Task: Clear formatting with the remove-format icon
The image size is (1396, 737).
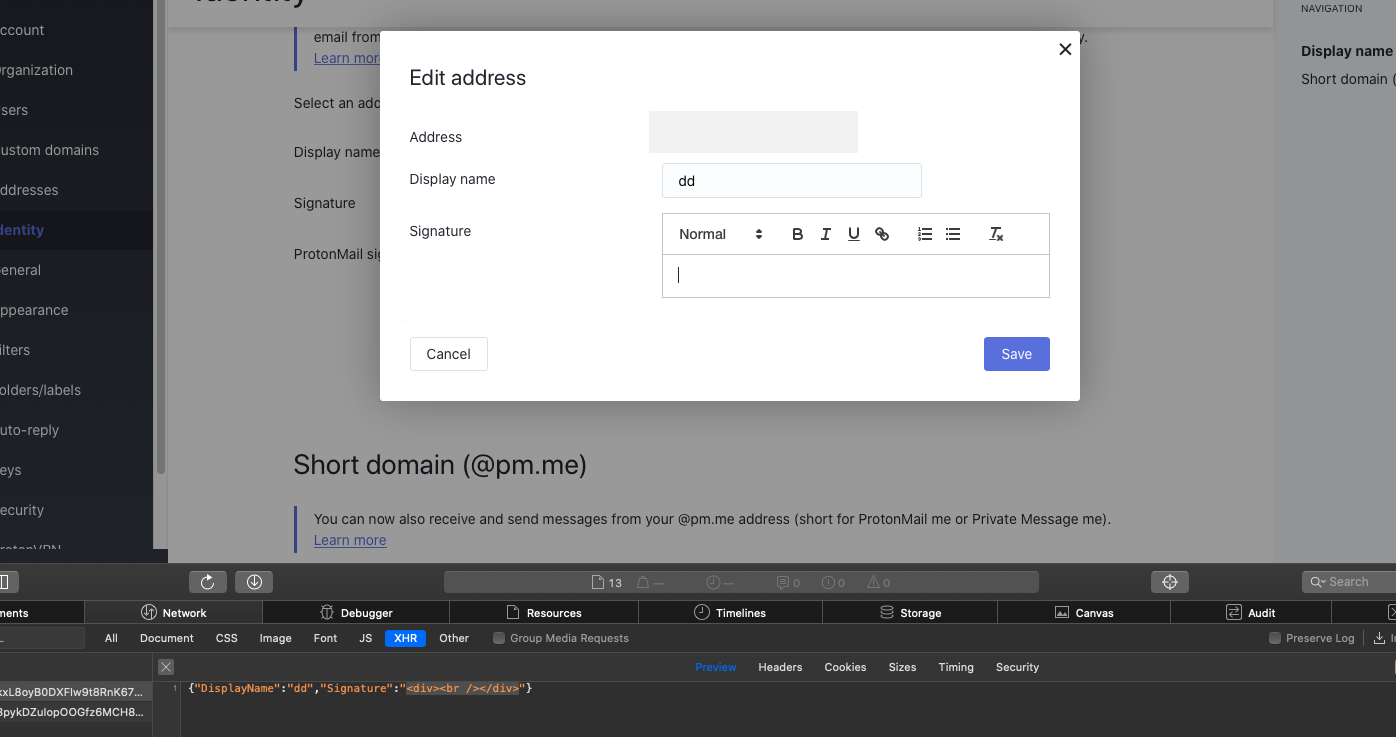Action: [x=995, y=233]
